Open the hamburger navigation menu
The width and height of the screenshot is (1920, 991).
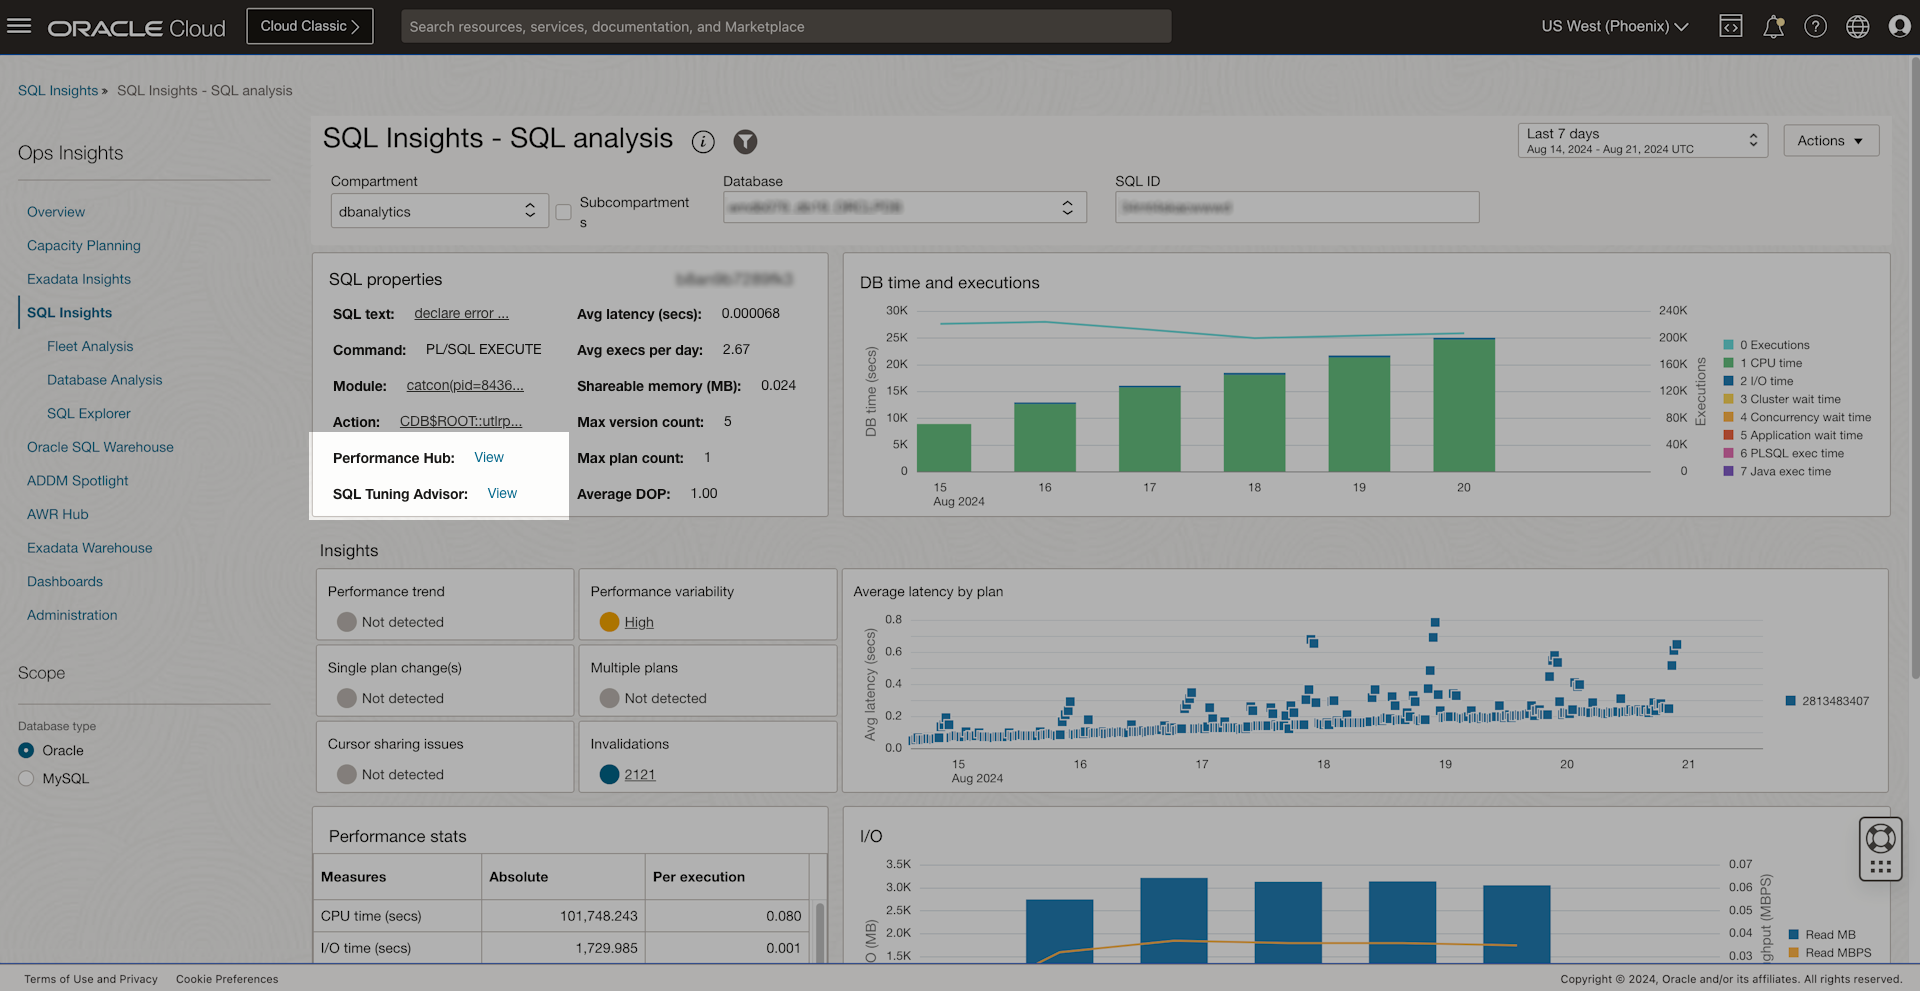point(19,26)
